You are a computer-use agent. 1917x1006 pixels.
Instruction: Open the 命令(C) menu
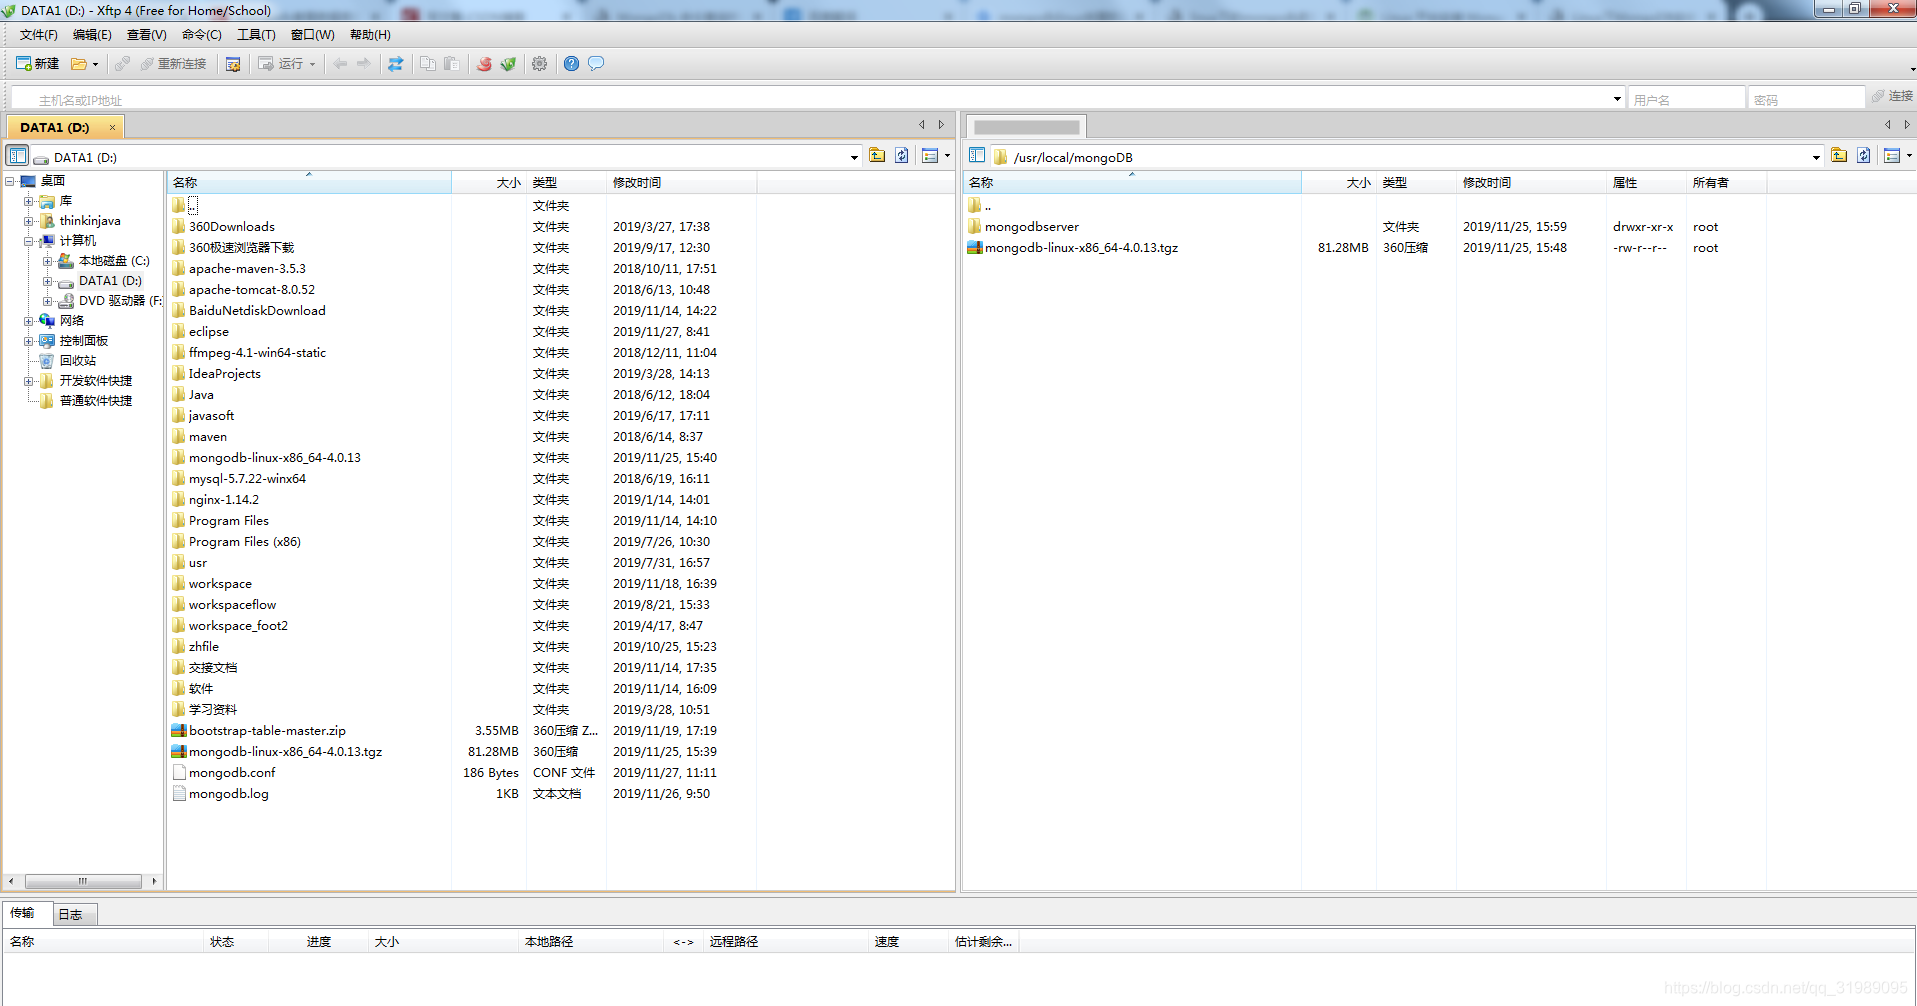(x=201, y=35)
